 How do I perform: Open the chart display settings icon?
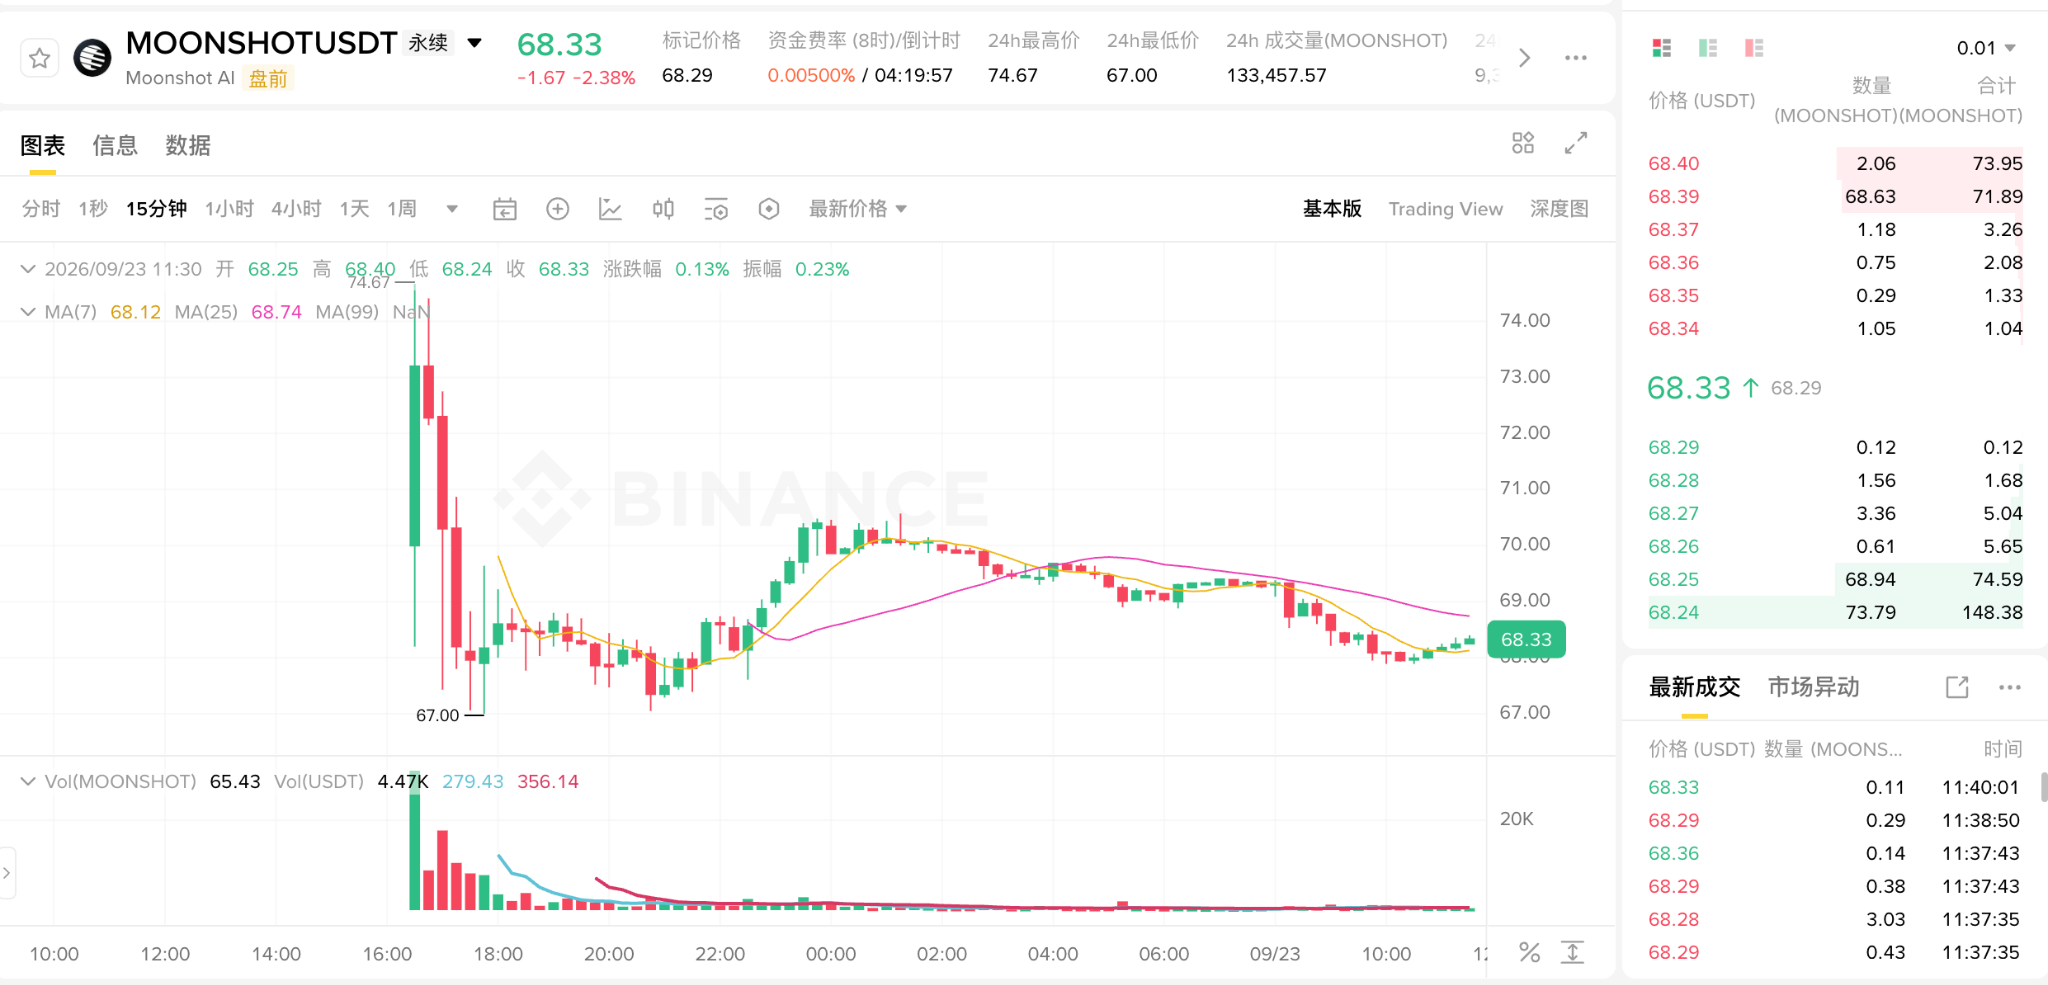[716, 209]
